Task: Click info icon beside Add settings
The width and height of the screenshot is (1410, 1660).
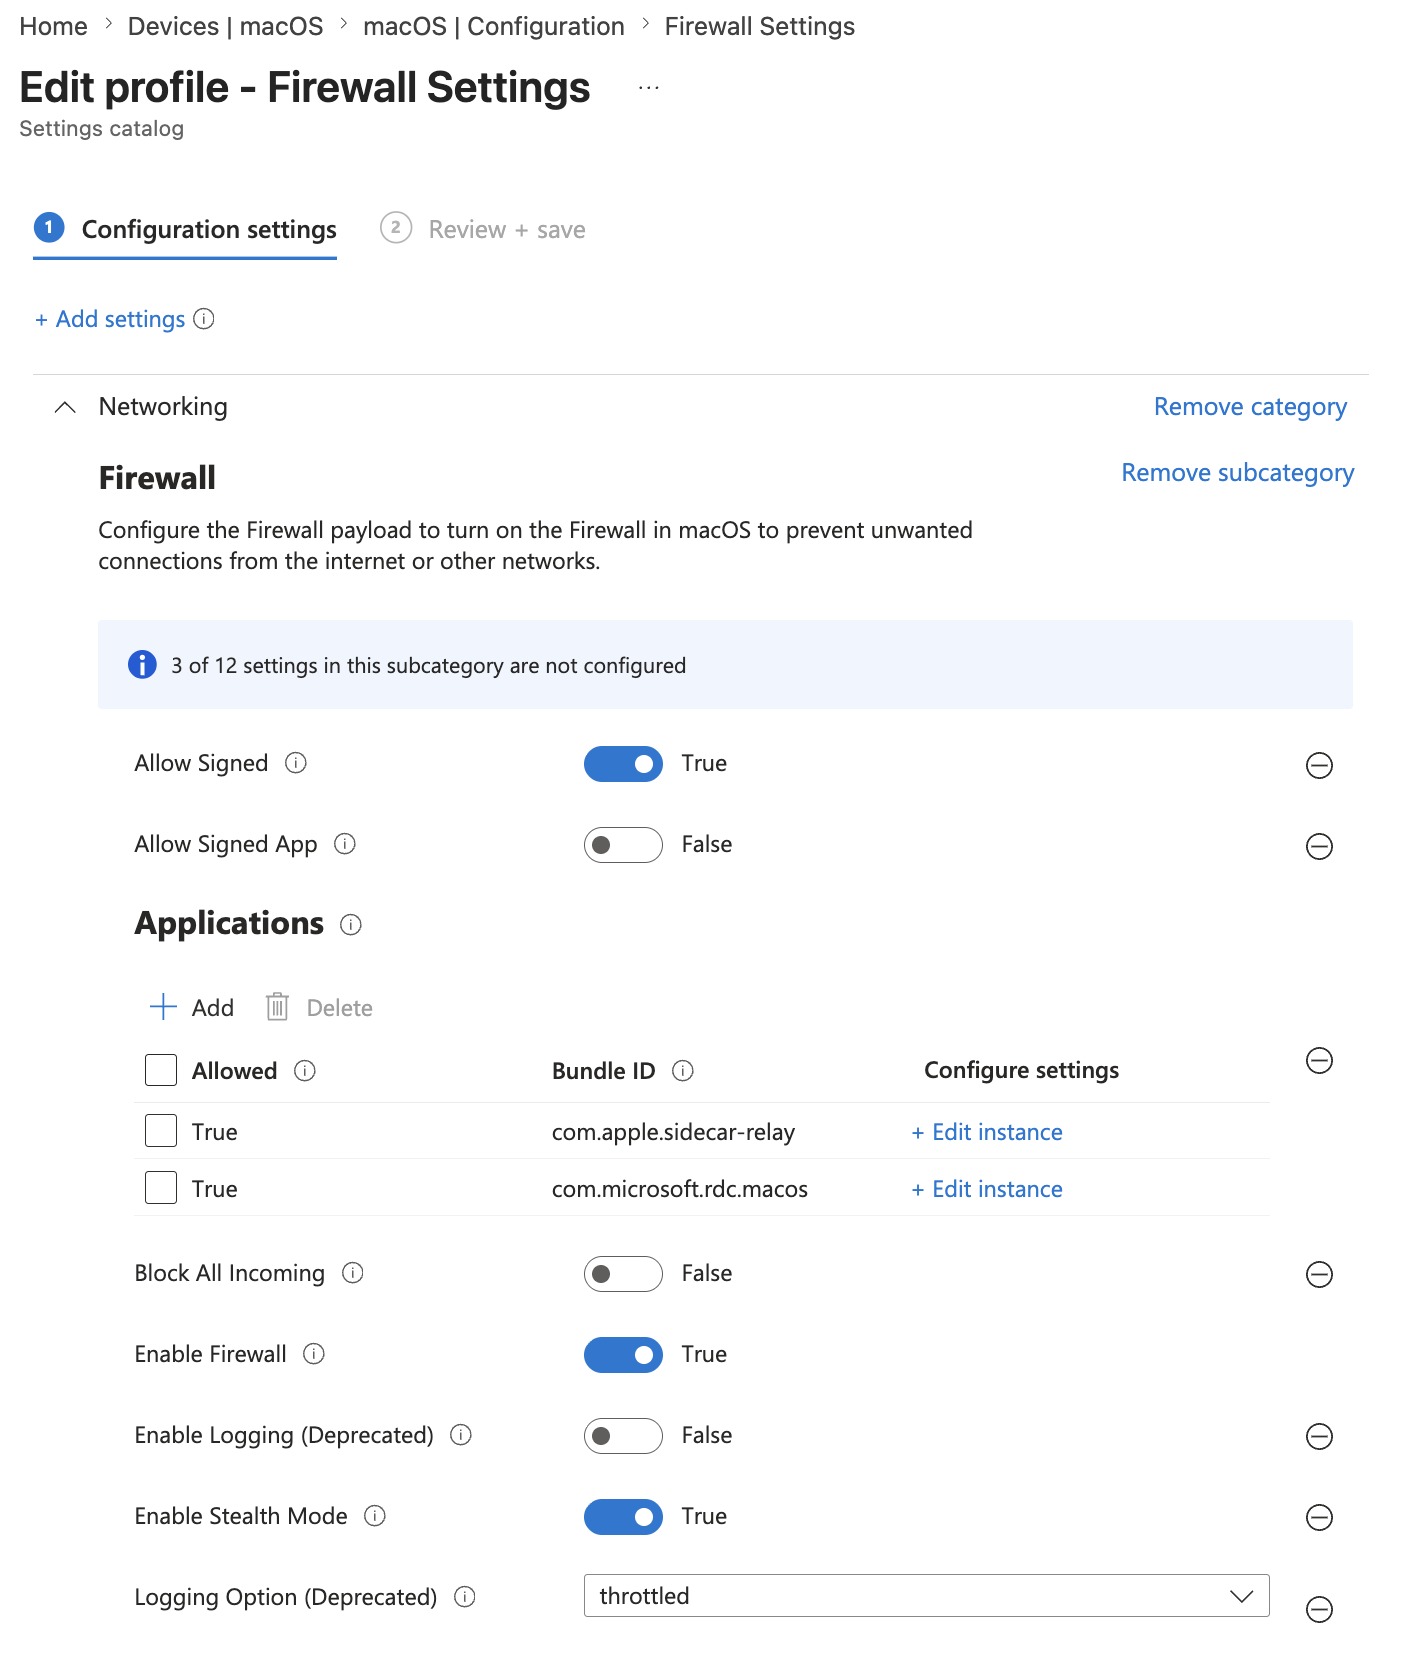Action: coord(204,319)
